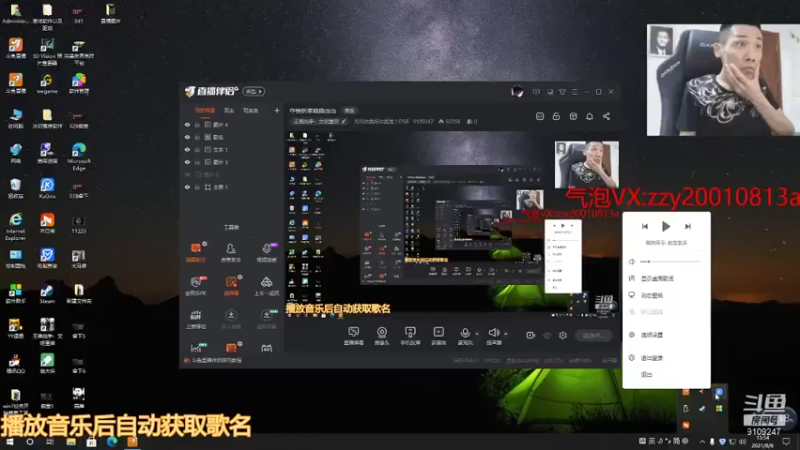Lock the 全屏1 layer
This screenshot has height=450, width=800.
tap(197, 187)
